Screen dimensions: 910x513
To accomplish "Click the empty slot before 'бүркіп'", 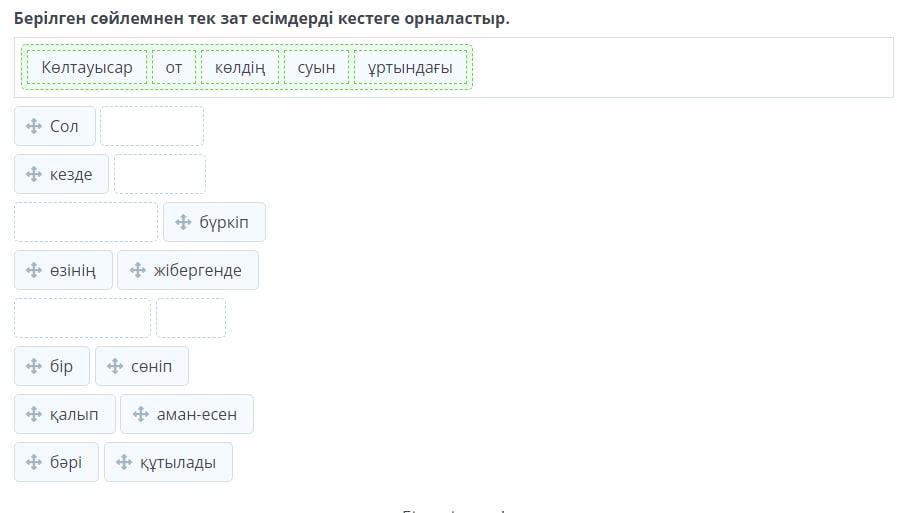I will click(86, 222).
